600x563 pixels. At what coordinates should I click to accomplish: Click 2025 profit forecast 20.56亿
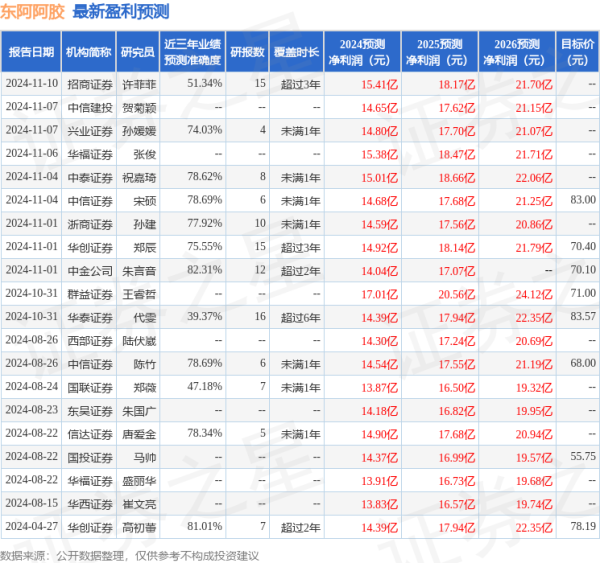point(457,295)
